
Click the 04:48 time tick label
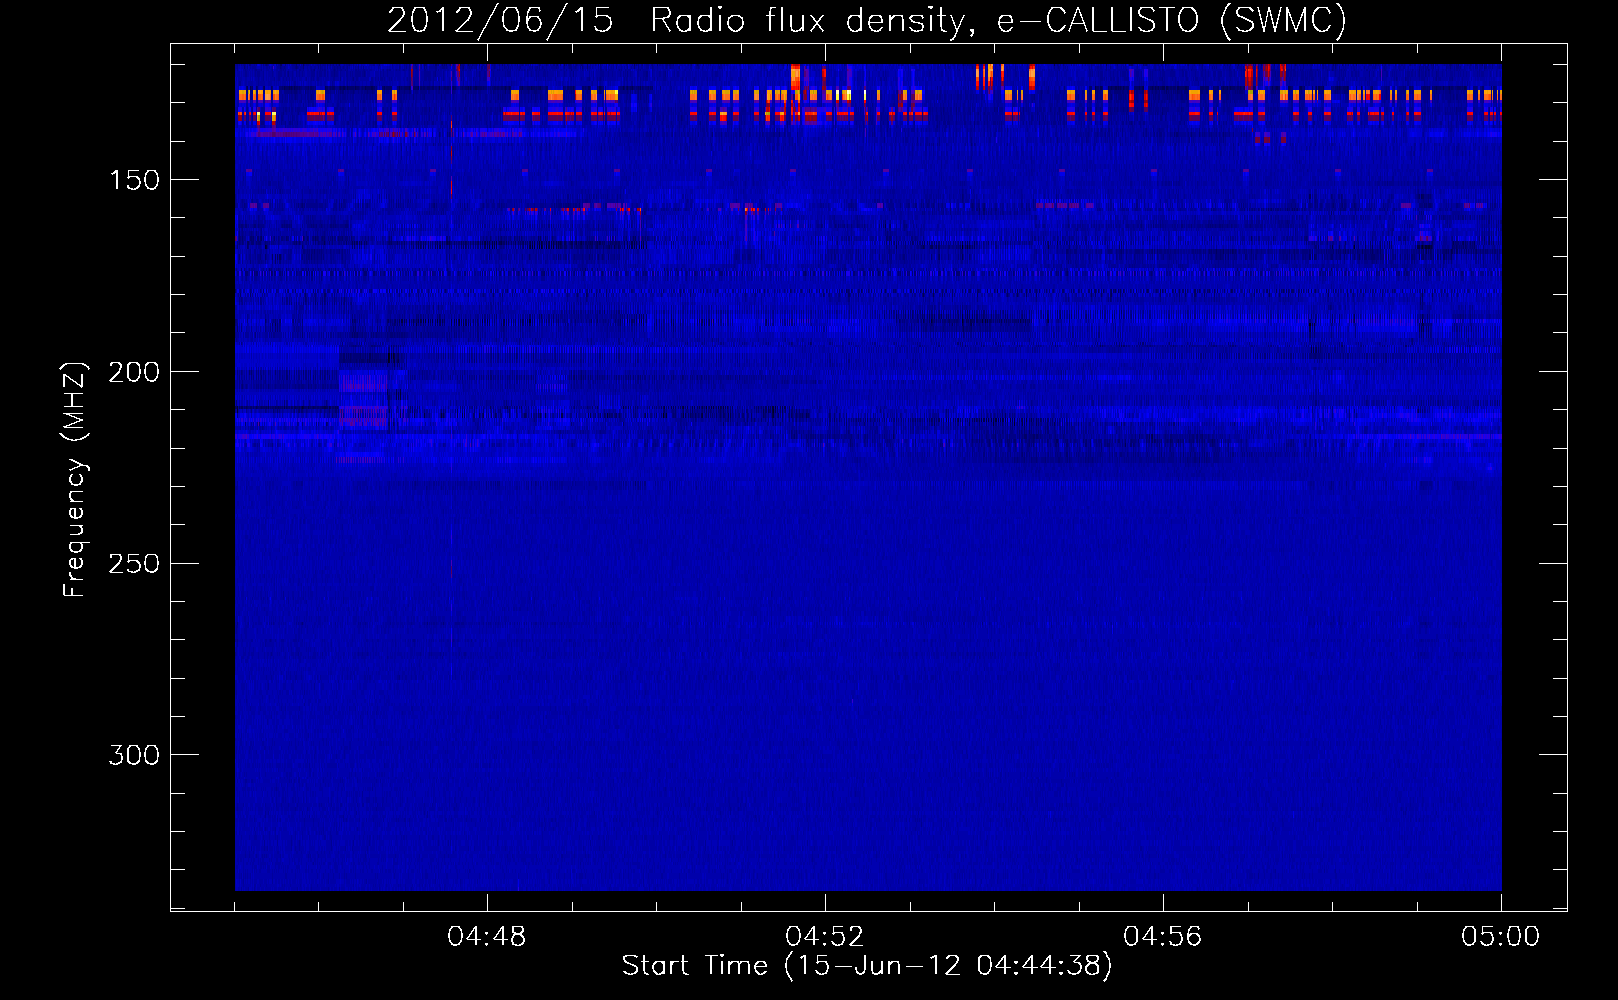(x=487, y=937)
